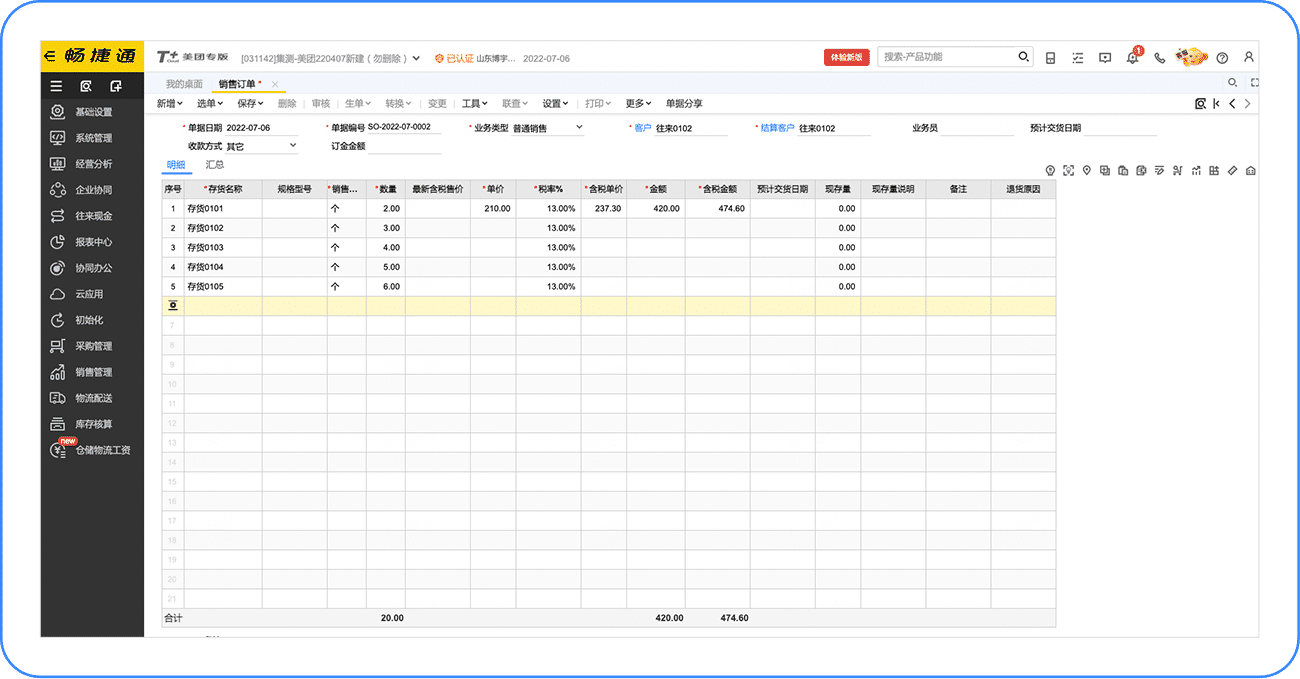
Task: Open the user account icon
Action: [x=1249, y=58]
